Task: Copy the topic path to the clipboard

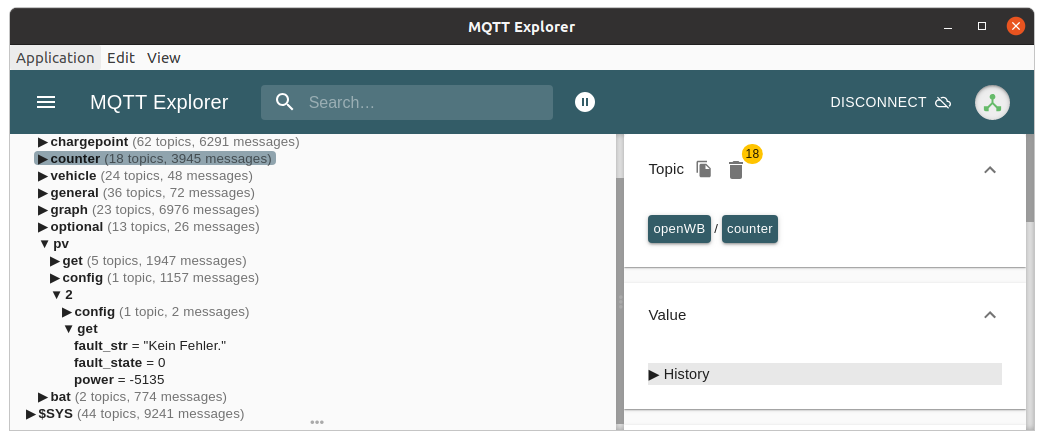Action: (704, 169)
